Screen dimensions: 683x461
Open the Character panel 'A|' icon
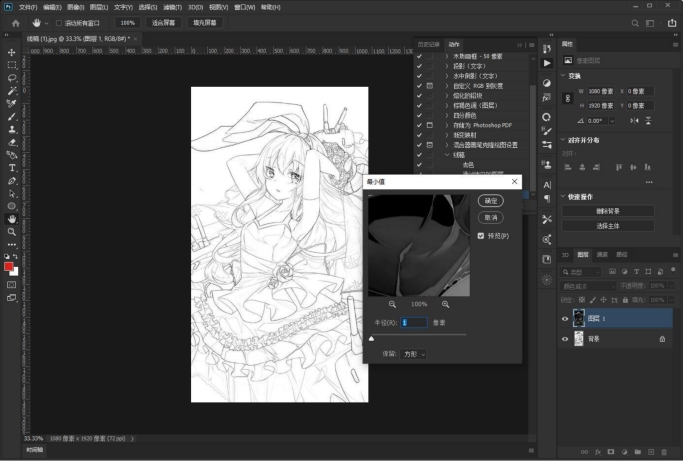click(x=547, y=185)
